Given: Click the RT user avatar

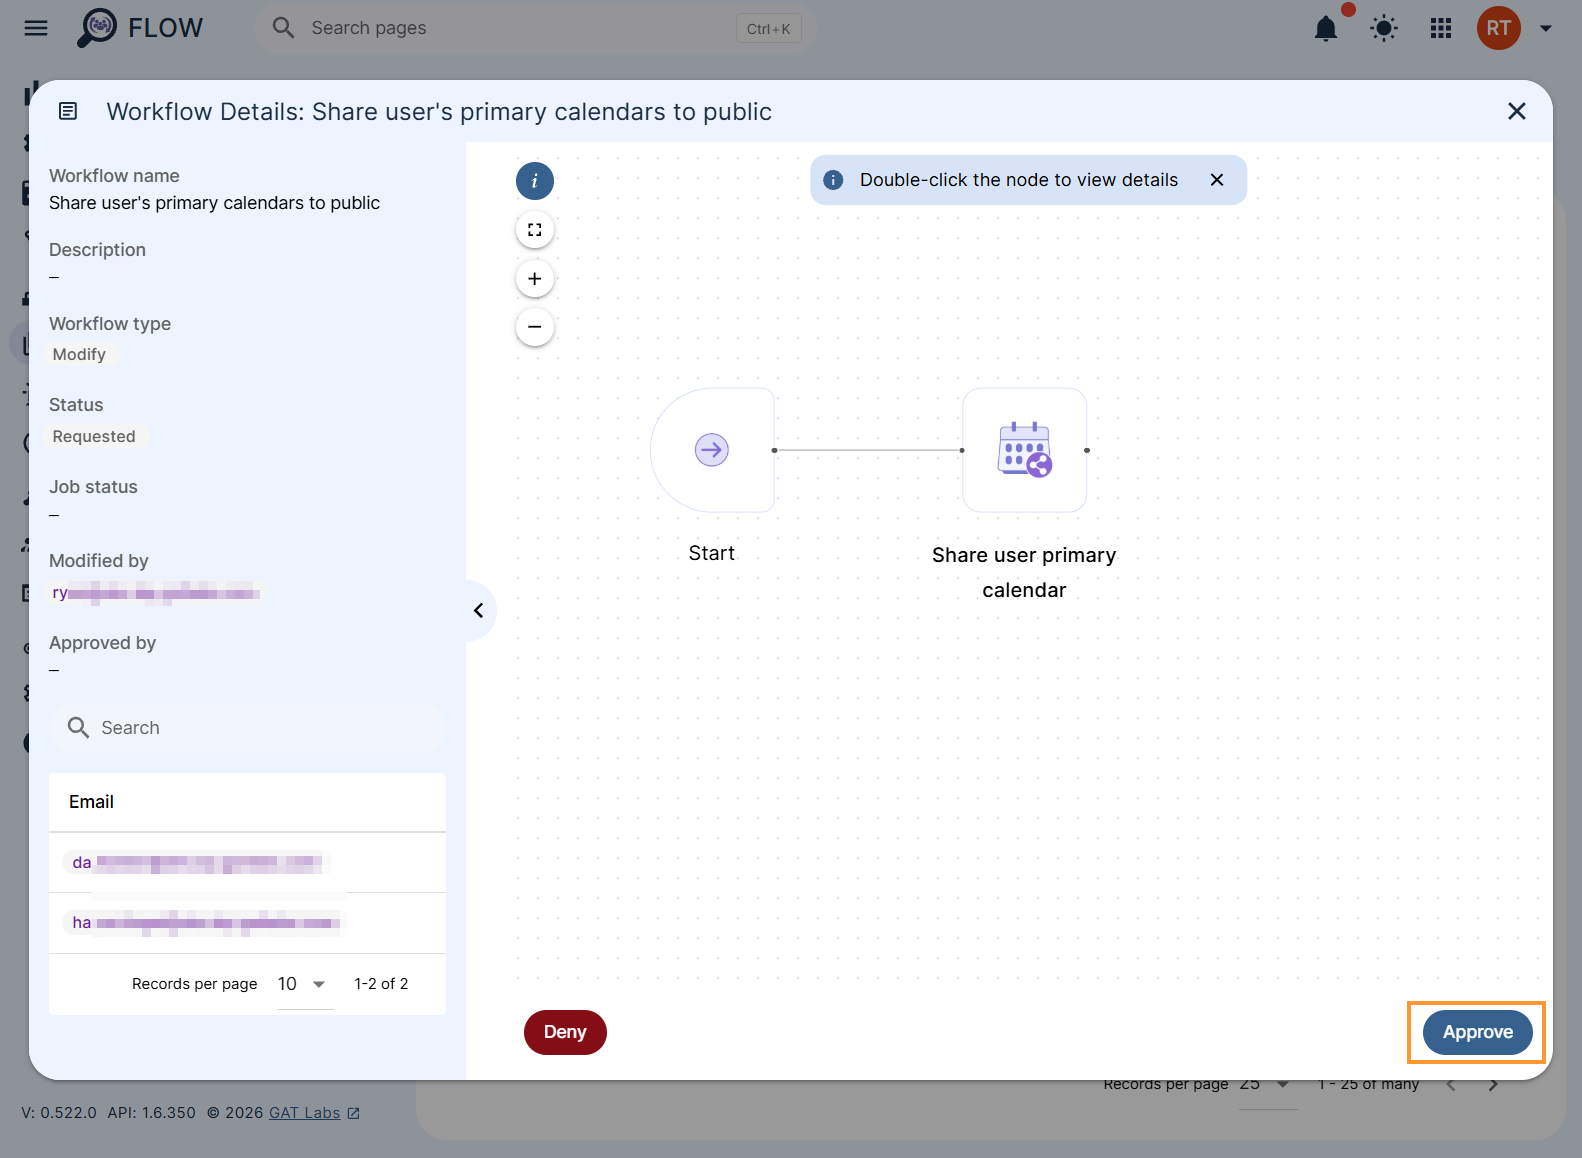Looking at the screenshot, I should pyautogui.click(x=1499, y=28).
